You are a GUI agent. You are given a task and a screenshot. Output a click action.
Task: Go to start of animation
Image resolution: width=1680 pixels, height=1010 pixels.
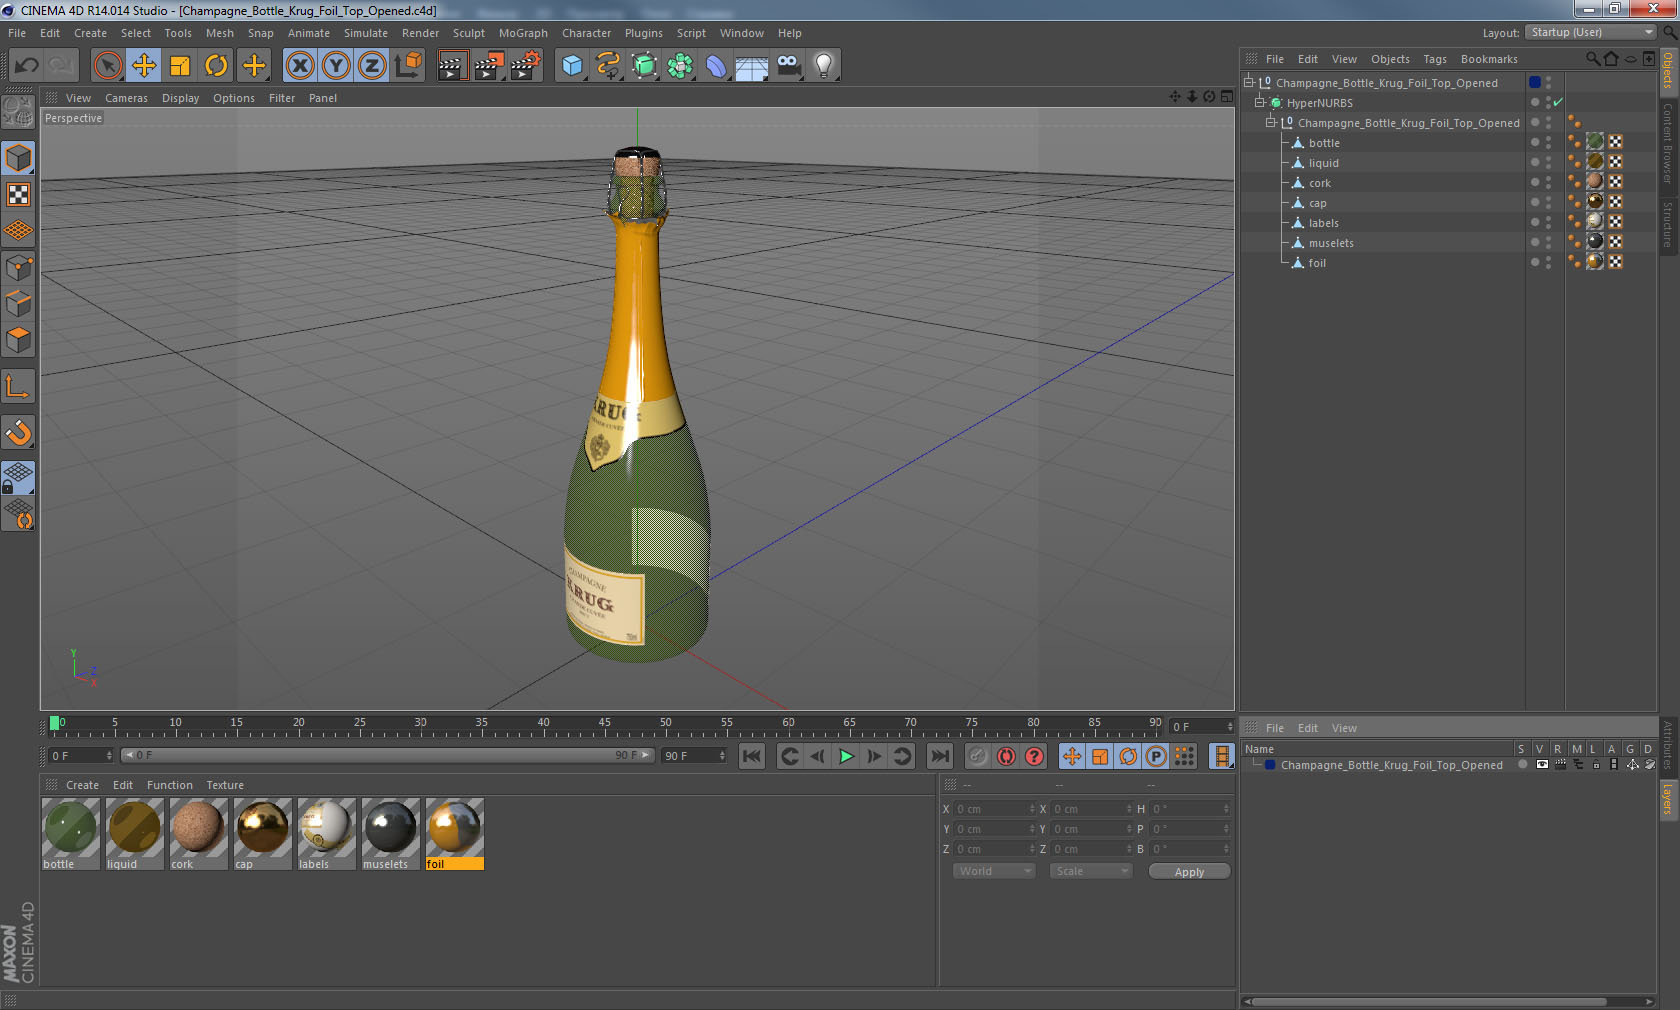pos(752,756)
